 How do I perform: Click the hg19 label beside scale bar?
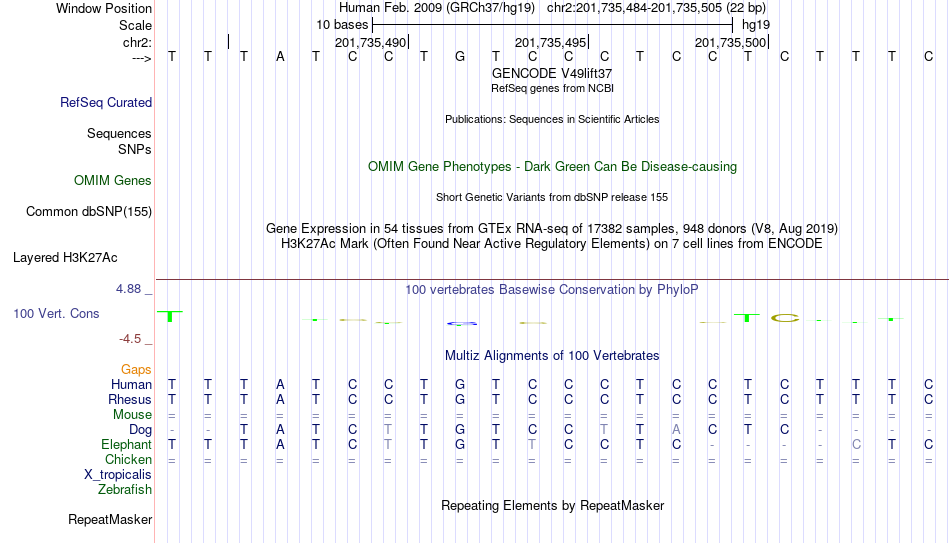tap(756, 25)
